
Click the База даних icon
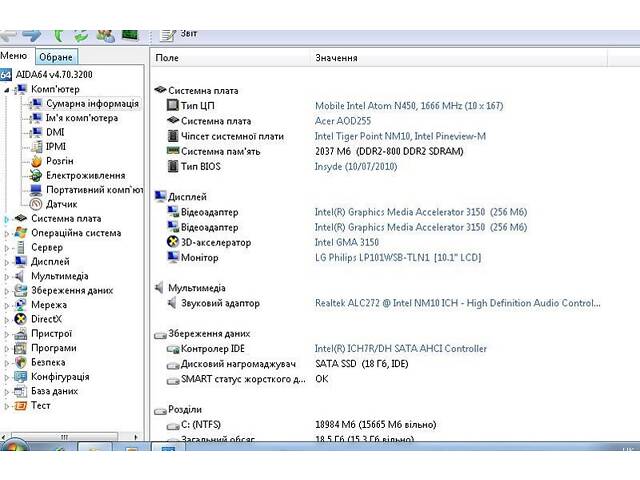click(x=20, y=391)
